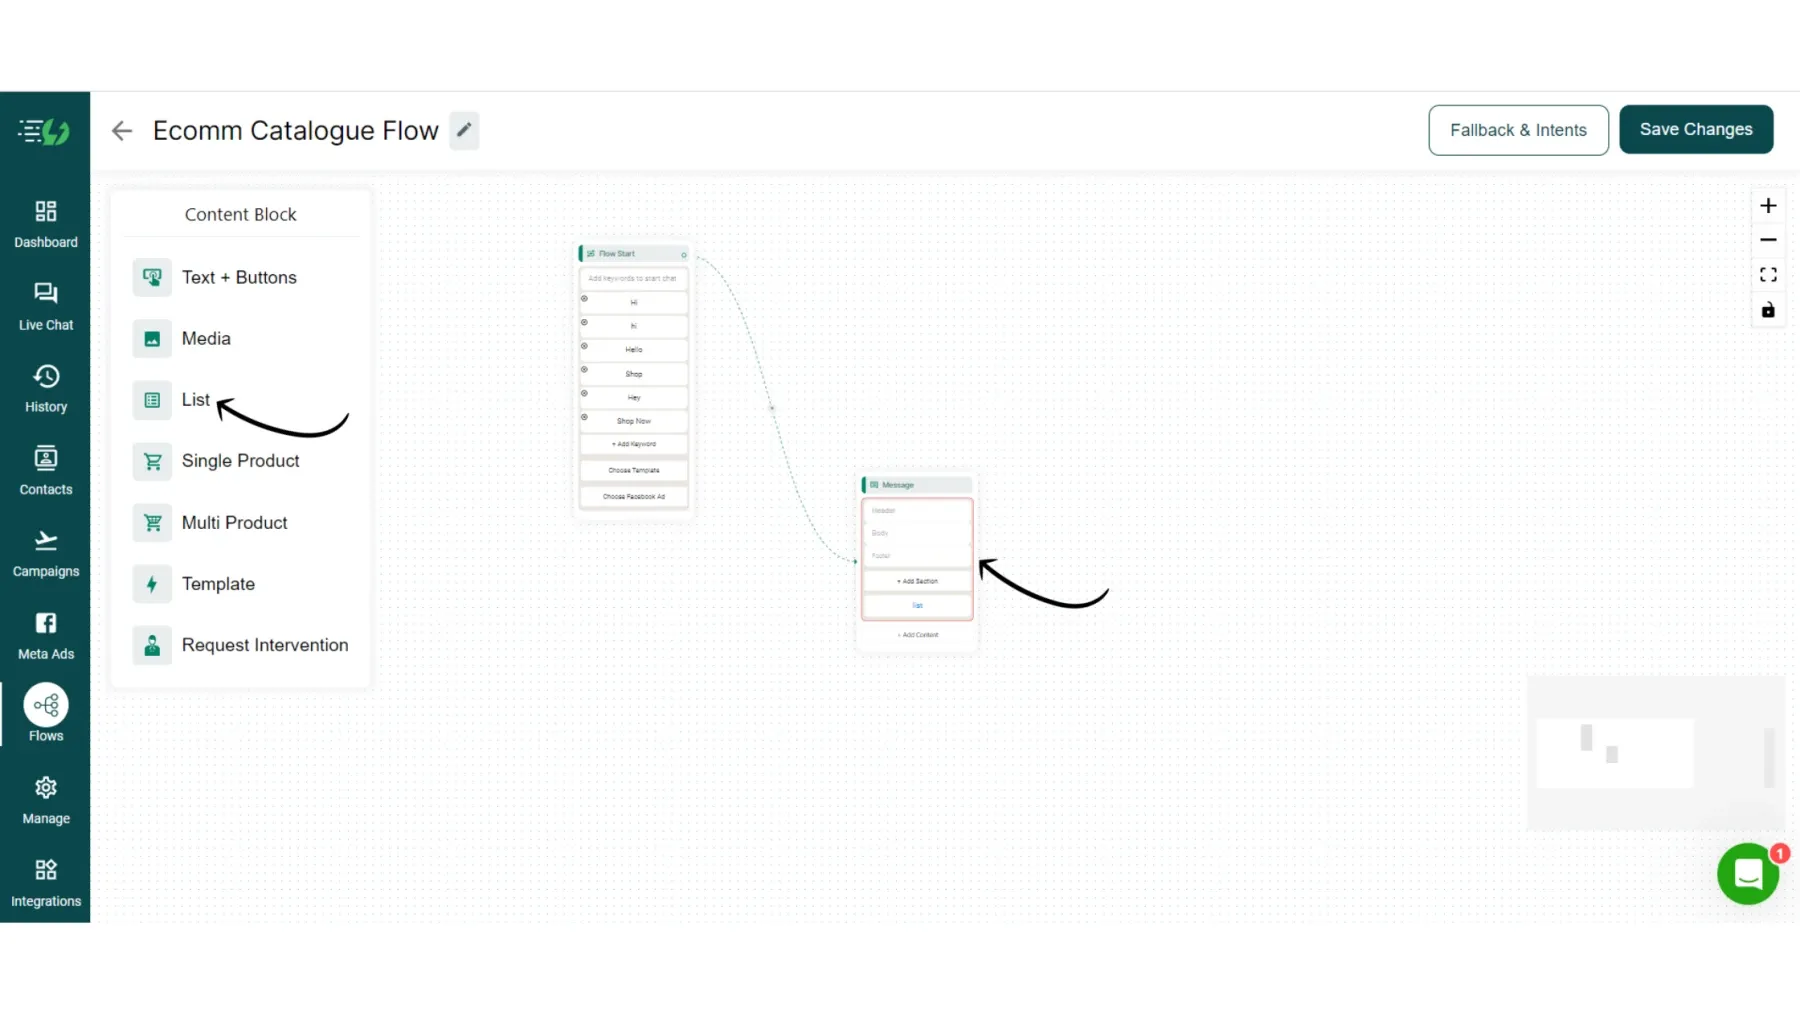Click Save Changes

coord(1696,129)
